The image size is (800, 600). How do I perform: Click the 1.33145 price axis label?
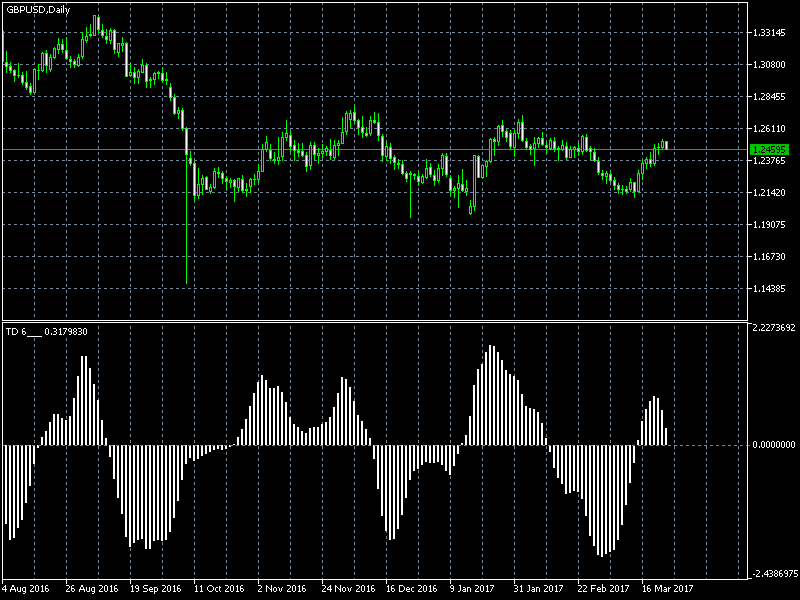[769, 33]
